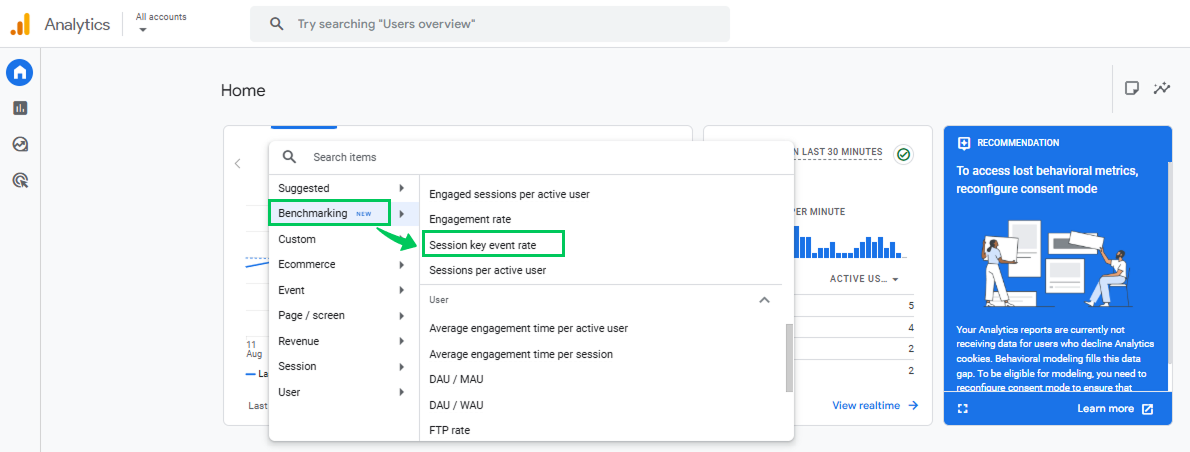This screenshot has width=1190, height=452.
Task: Click the previous card chevron arrow
Action: pos(238,163)
